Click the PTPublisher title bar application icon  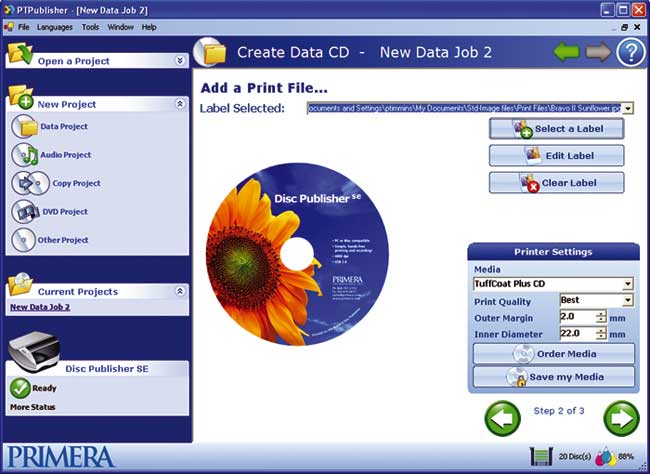[9, 10]
